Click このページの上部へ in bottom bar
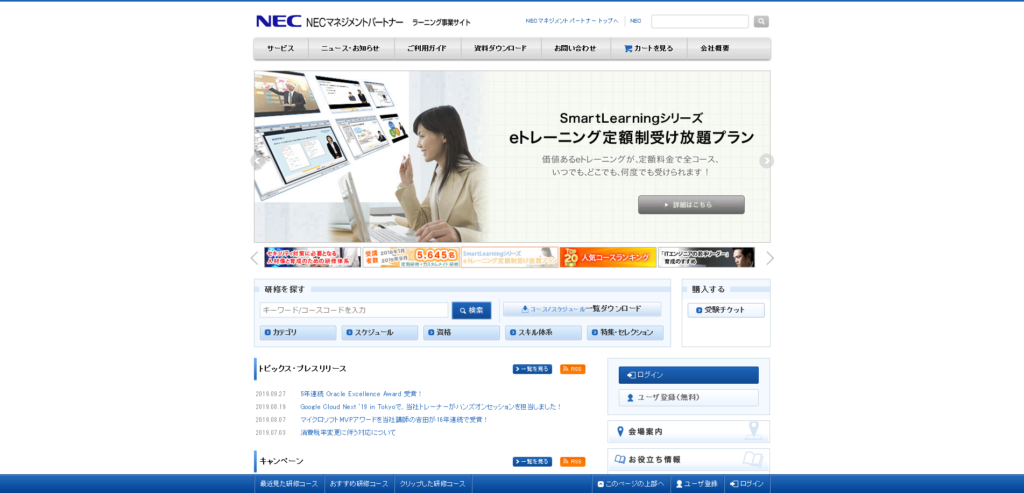The image size is (1024, 493). click(631, 484)
